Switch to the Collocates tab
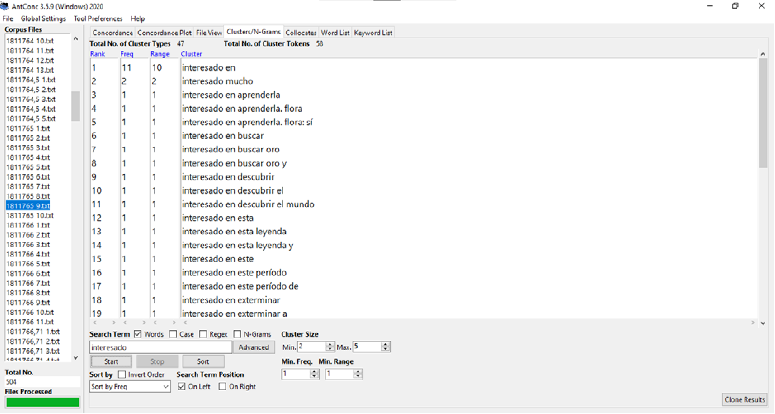This screenshot has width=775, height=414. [301, 33]
